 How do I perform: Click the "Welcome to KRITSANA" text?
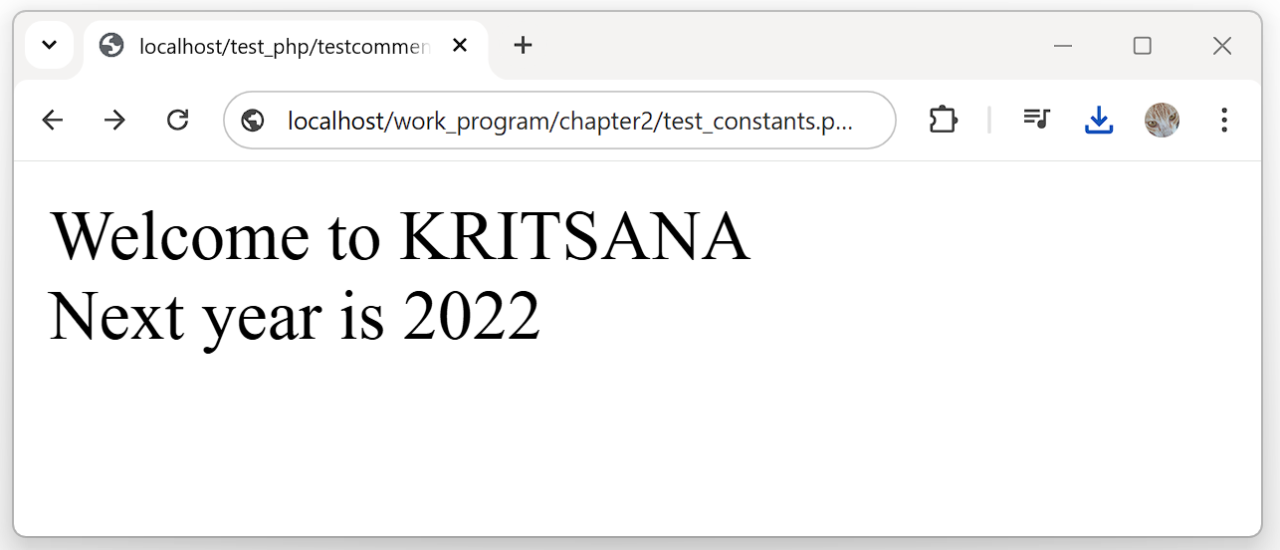pos(399,237)
